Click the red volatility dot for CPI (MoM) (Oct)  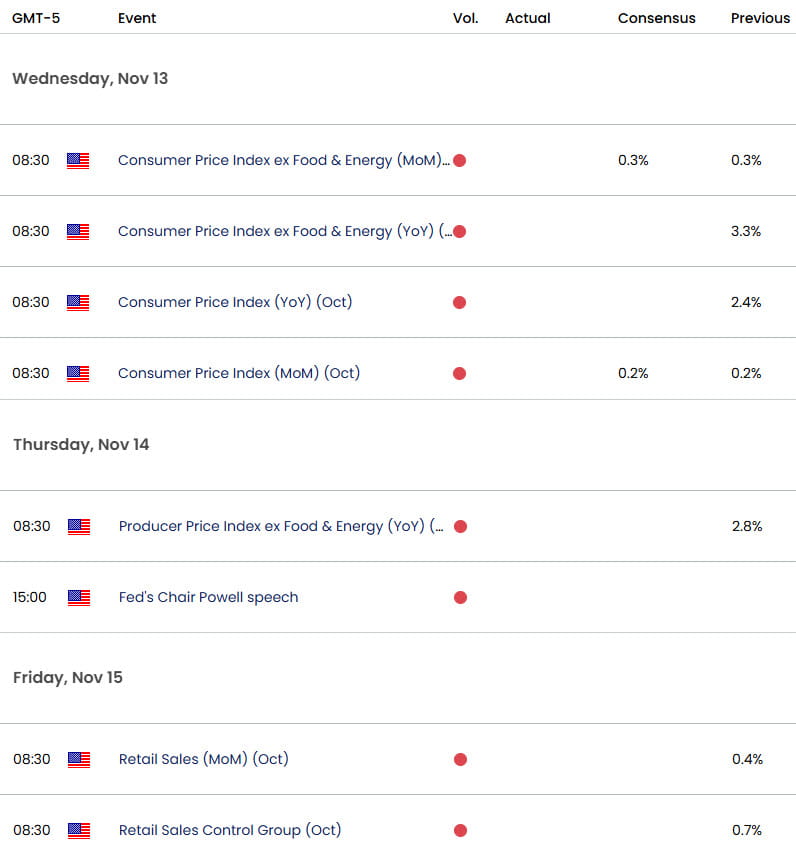click(x=459, y=373)
